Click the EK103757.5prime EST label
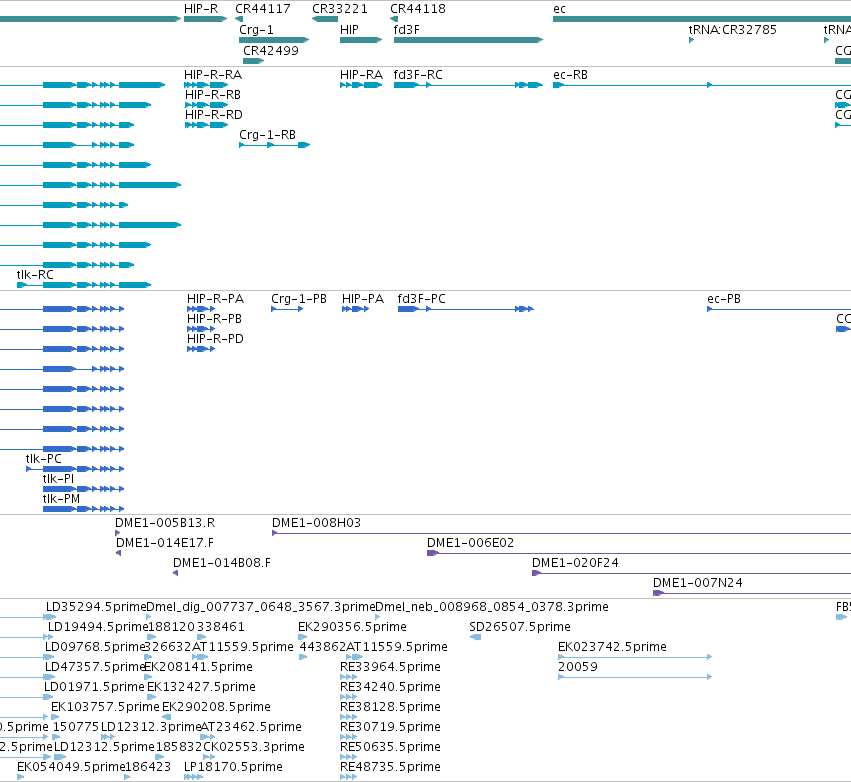851x782 pixels. coord(105,707)
